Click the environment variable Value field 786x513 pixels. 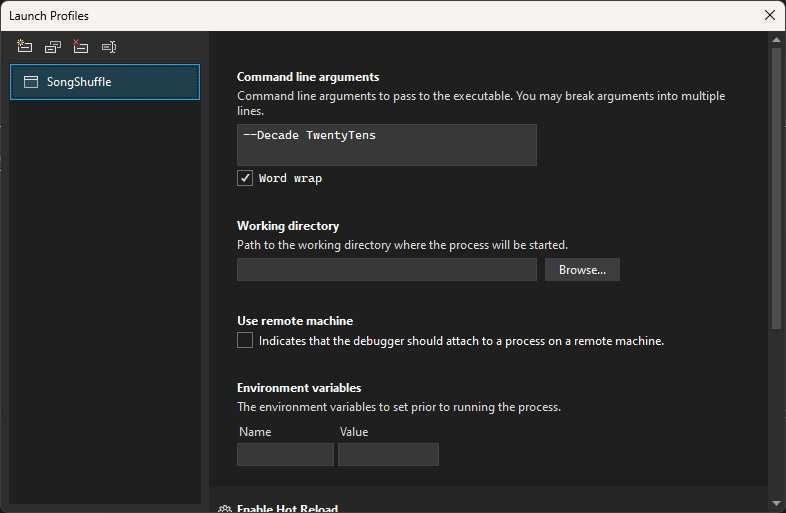[x=388, y=454]
